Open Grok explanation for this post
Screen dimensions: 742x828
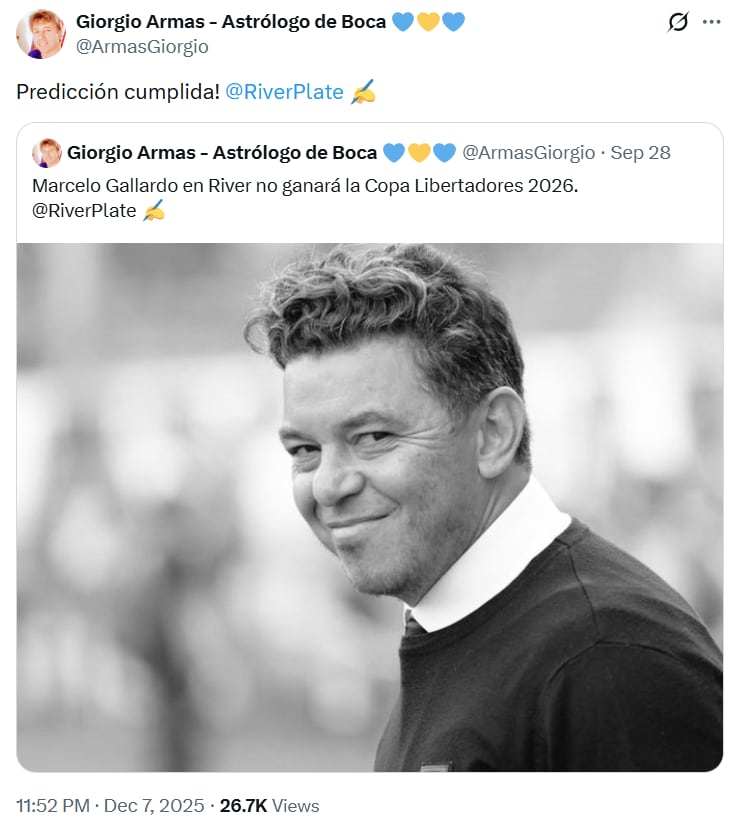[x=679, y=20]
